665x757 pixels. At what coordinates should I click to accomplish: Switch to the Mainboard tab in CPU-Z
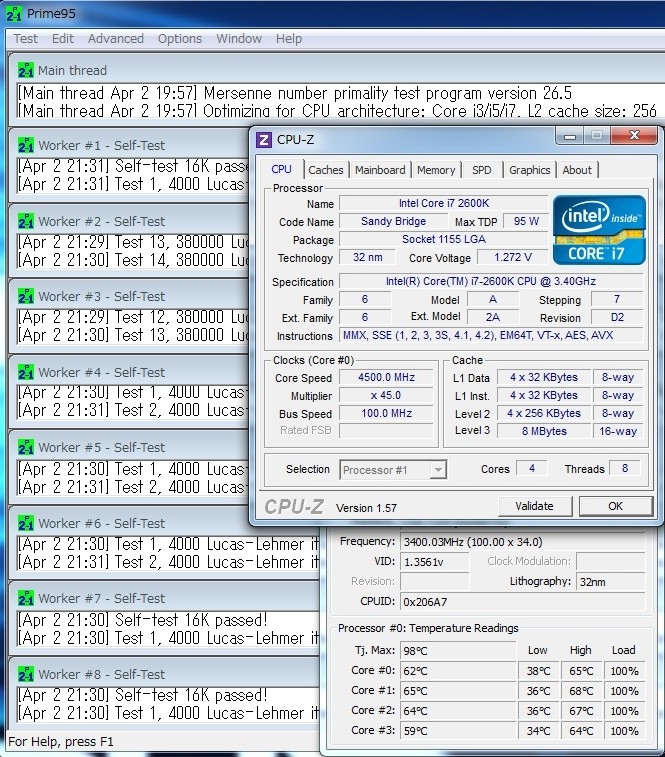click(x=380, y=170)
